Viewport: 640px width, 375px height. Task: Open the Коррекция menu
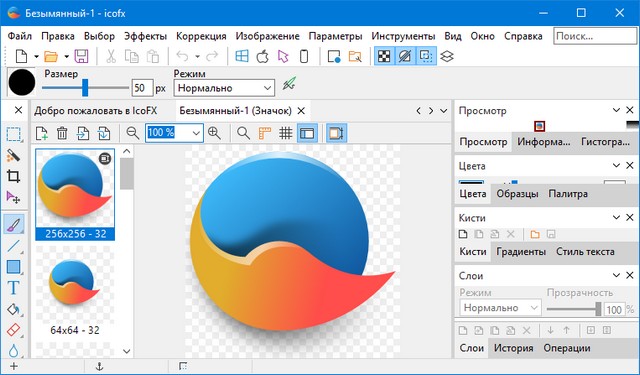[x=201, y=36]
